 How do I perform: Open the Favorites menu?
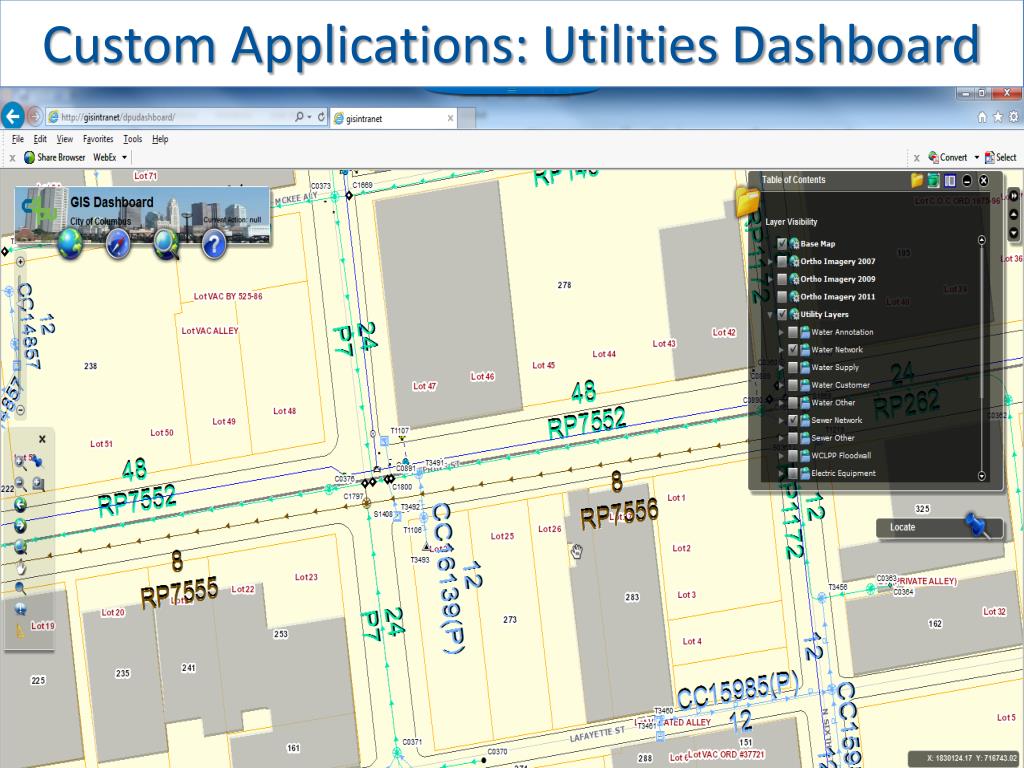(98, 139)
